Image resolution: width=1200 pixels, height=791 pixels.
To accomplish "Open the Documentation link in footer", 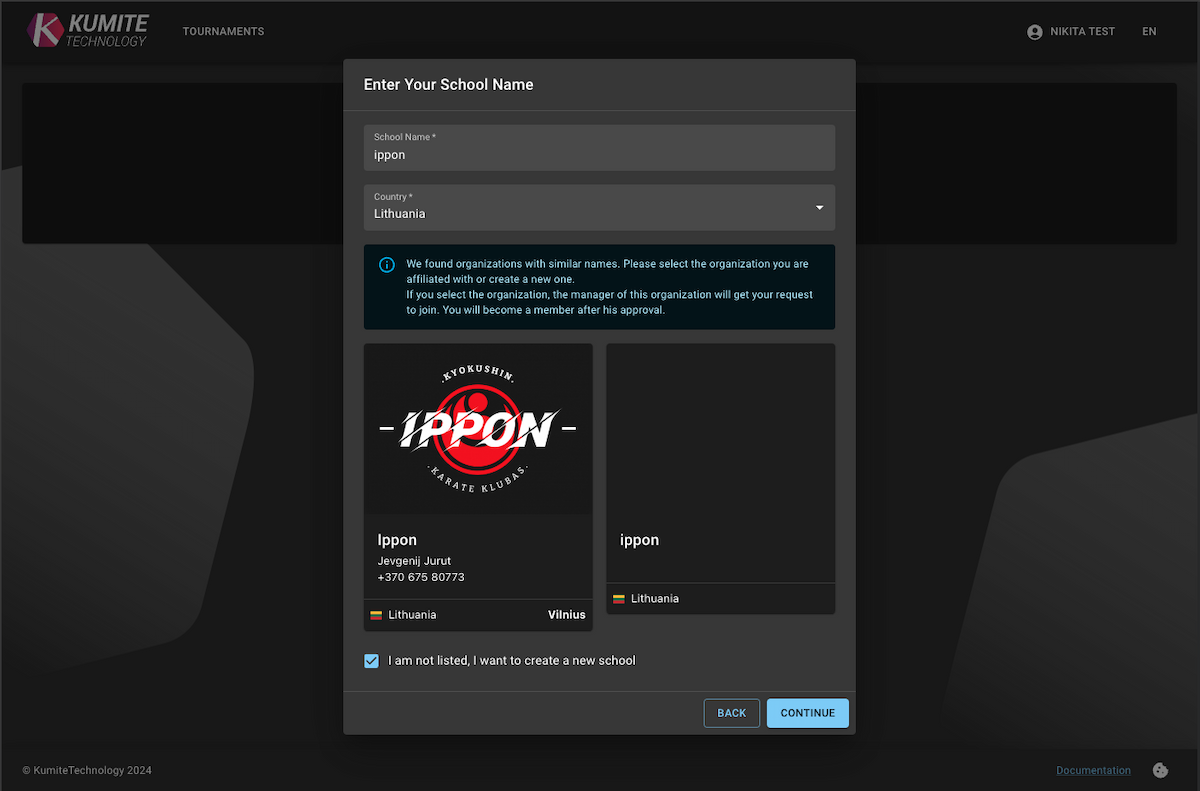I will [x=1093, y=770].
